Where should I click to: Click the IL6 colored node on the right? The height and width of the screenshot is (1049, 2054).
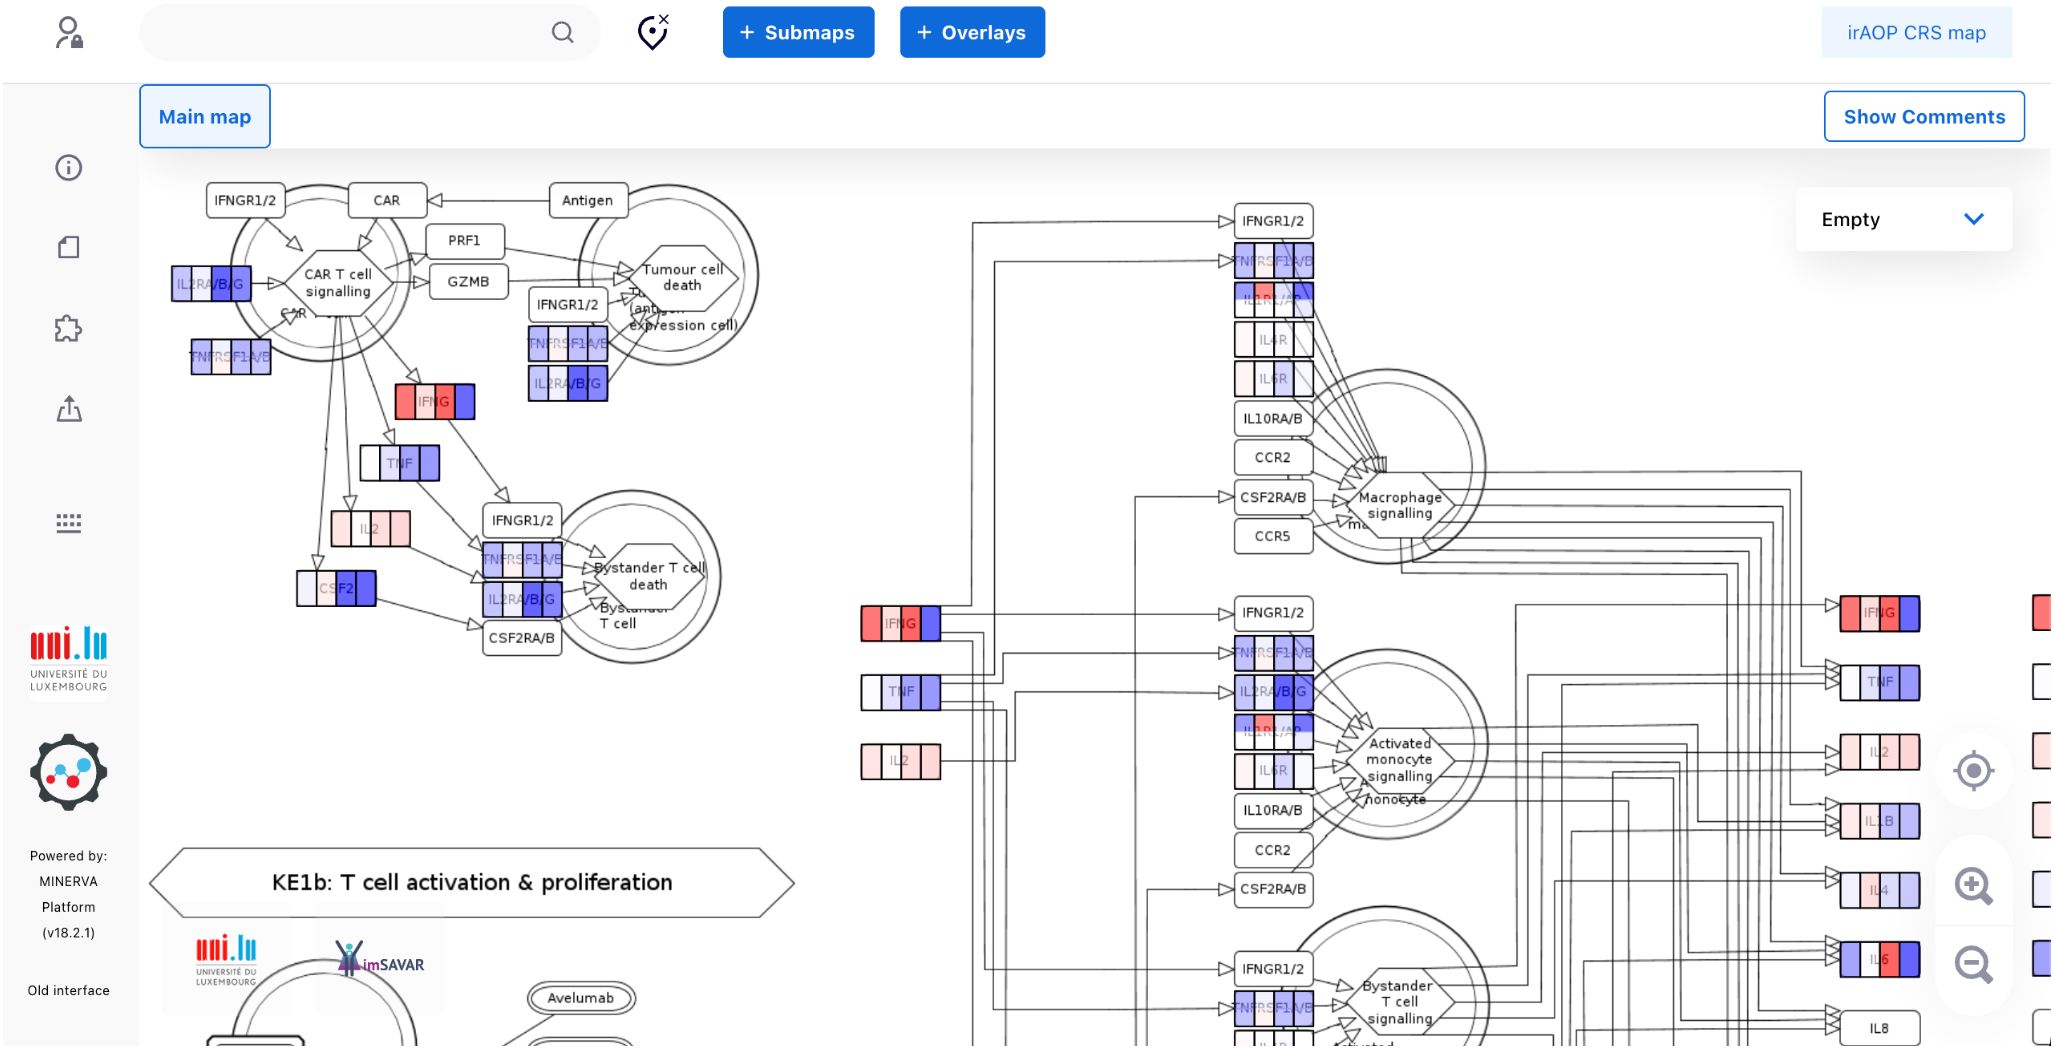click(x=1880, y=959)
